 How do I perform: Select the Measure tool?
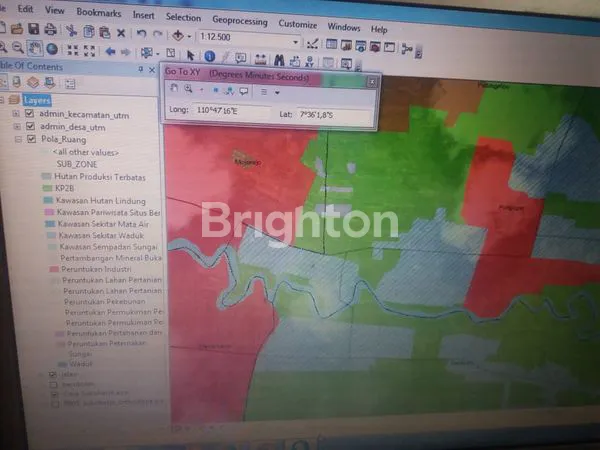tap(260, 59)
